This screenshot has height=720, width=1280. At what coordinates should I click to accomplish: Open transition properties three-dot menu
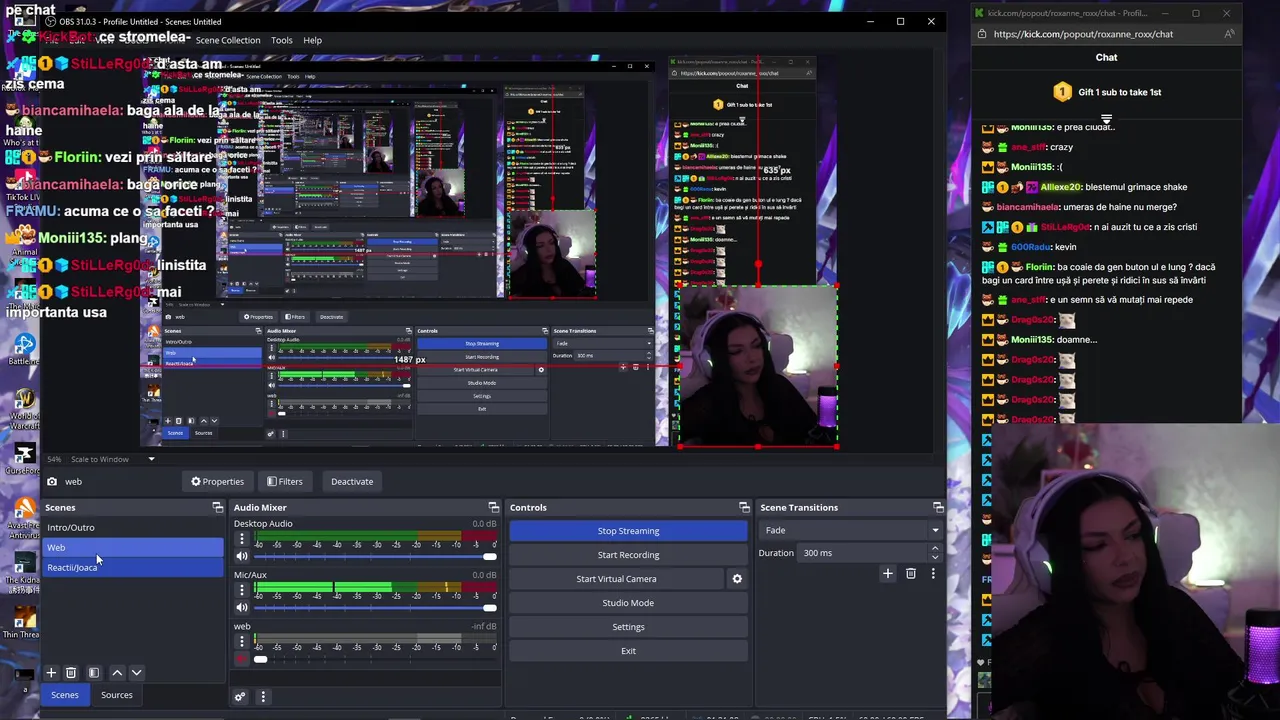(933, 574)
